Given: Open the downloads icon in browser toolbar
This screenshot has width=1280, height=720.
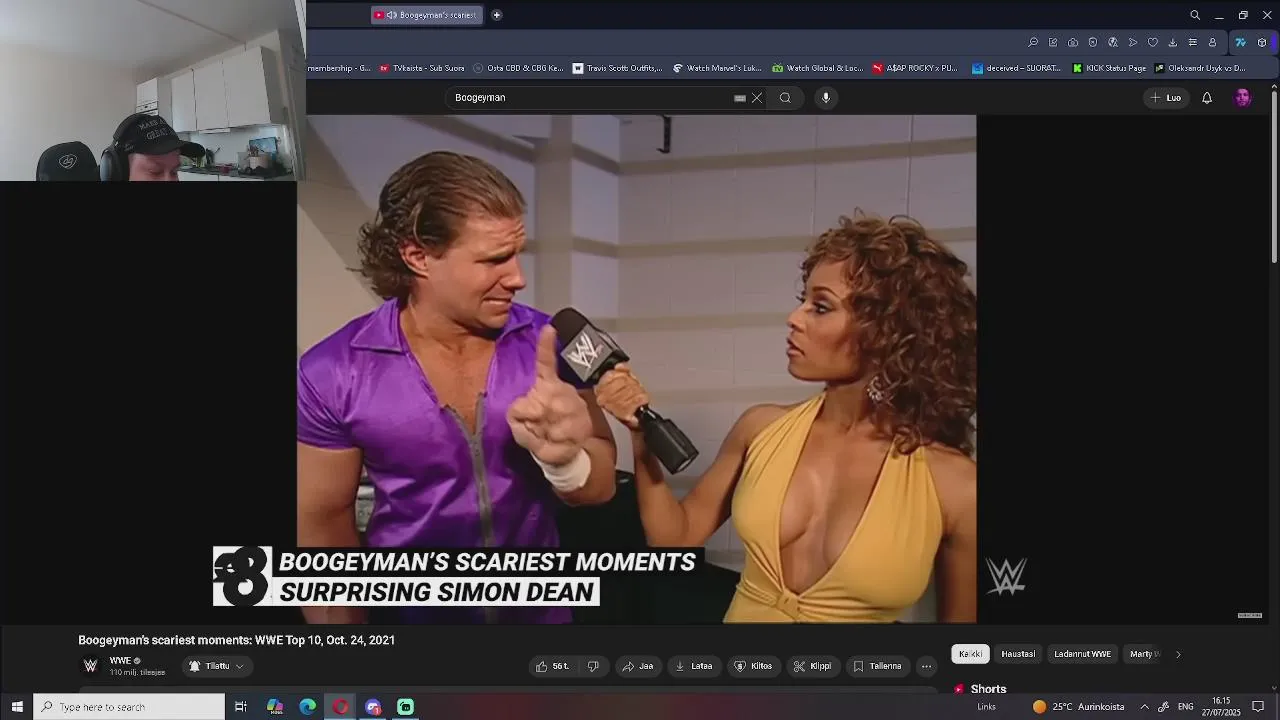Looking at the screenshot, I should pyautogui.click(x=1172, y=42).
